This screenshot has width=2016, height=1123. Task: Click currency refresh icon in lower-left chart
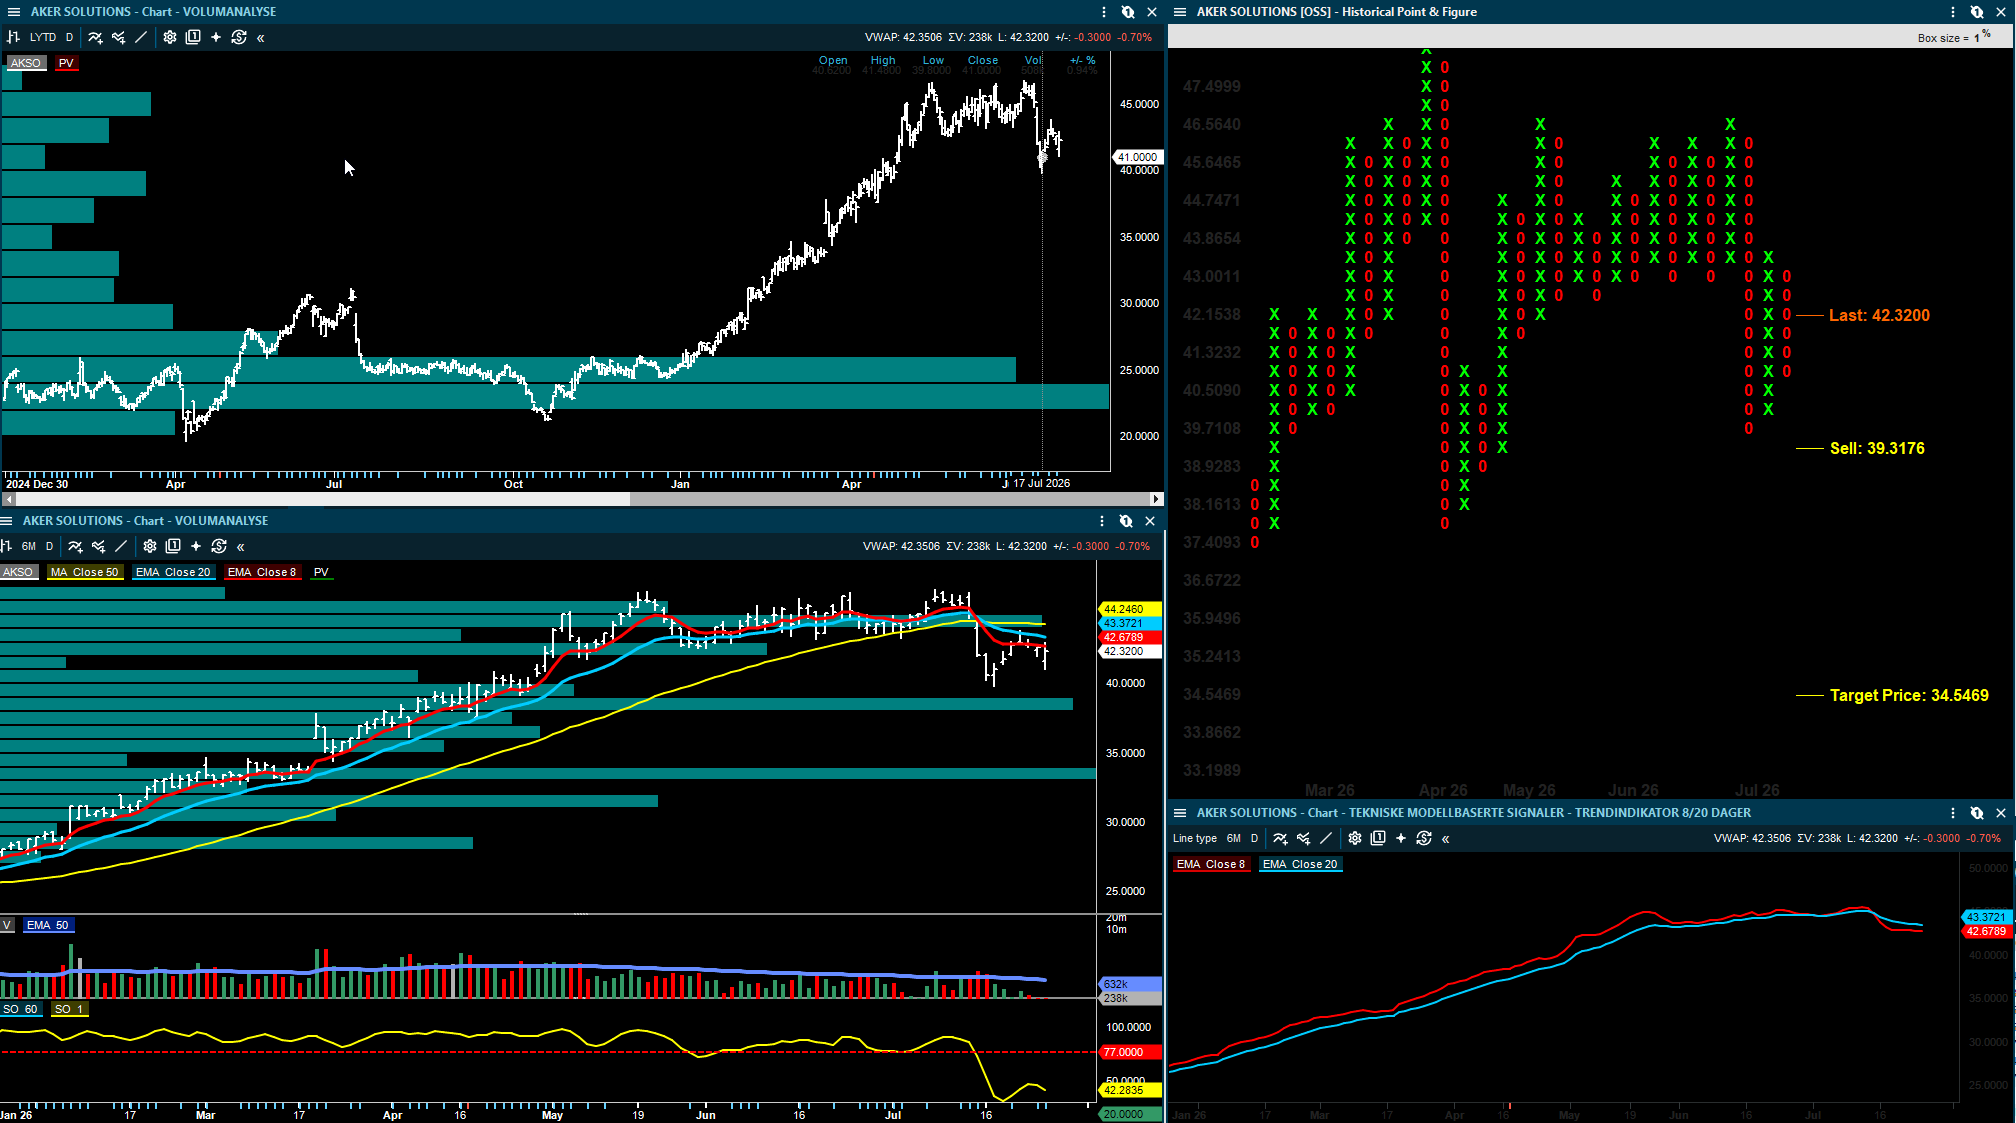click(219, 546)
